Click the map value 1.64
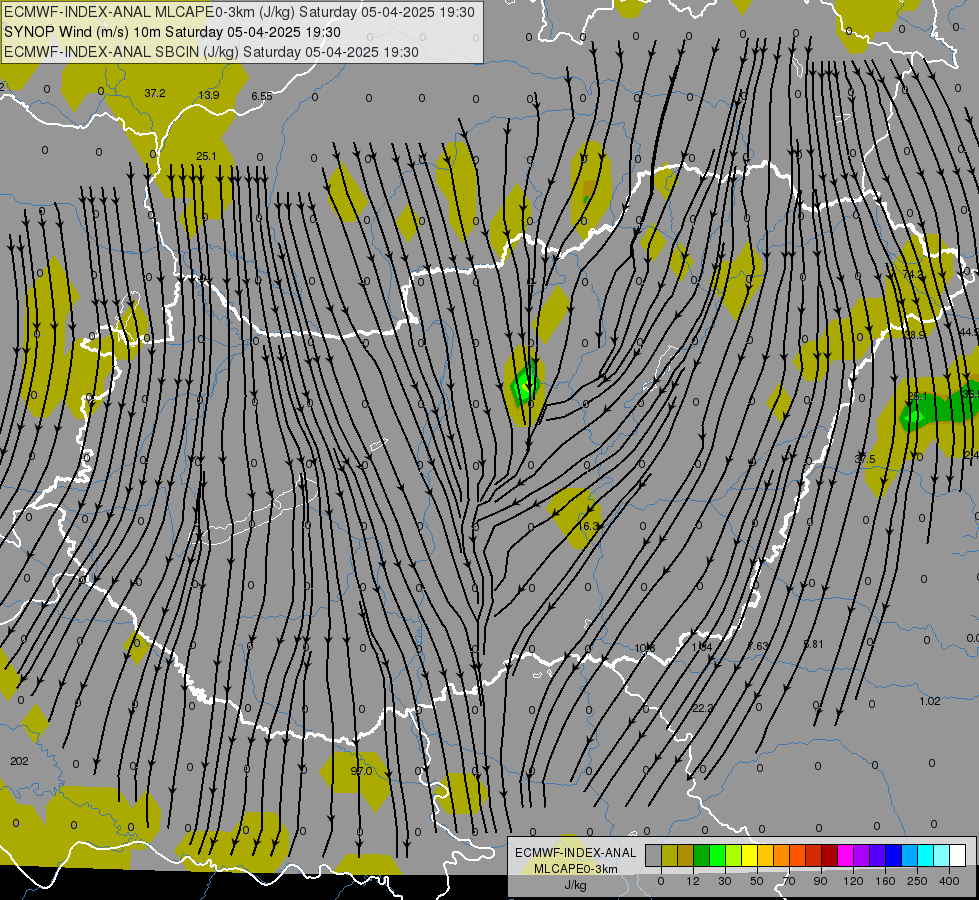 (702, 646)
